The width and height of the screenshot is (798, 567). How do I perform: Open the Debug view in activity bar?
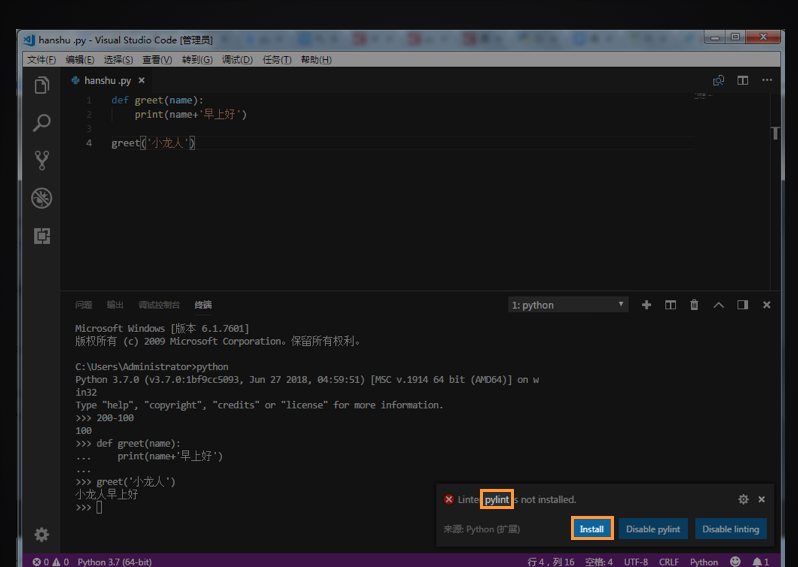point(42,198)
